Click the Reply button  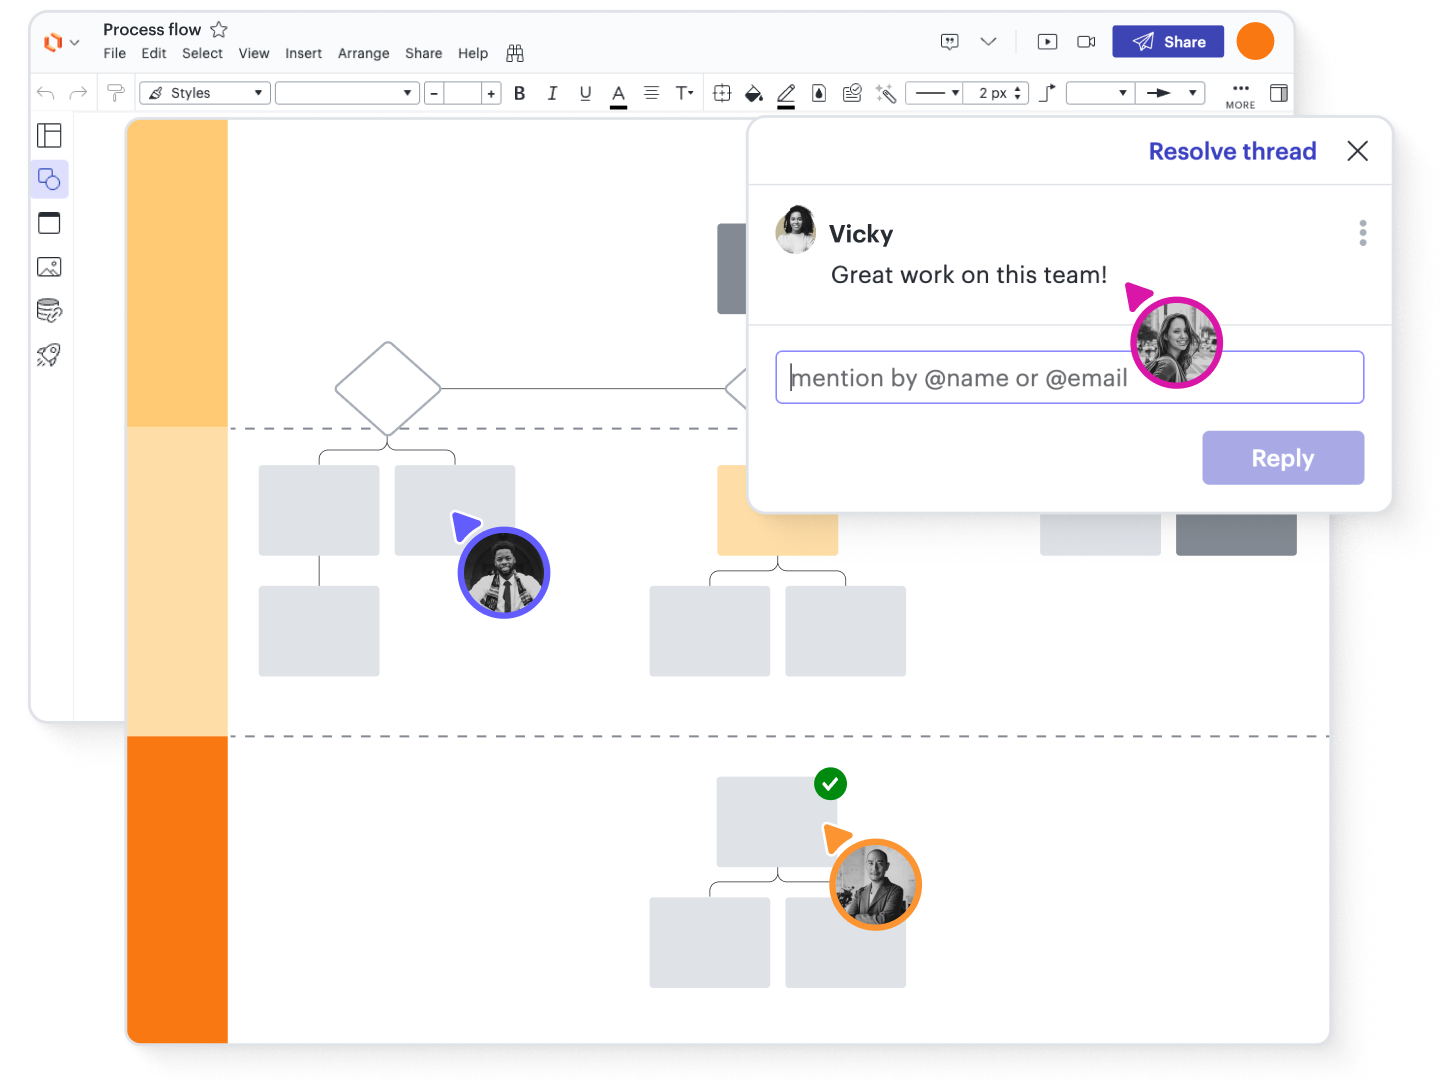(1282, 458)
